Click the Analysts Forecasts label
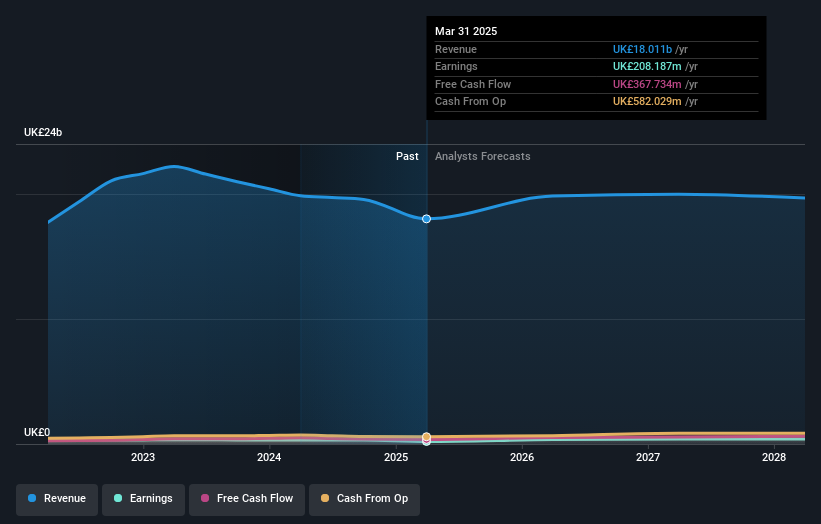 pyautogui.click(x=483, y=157)
